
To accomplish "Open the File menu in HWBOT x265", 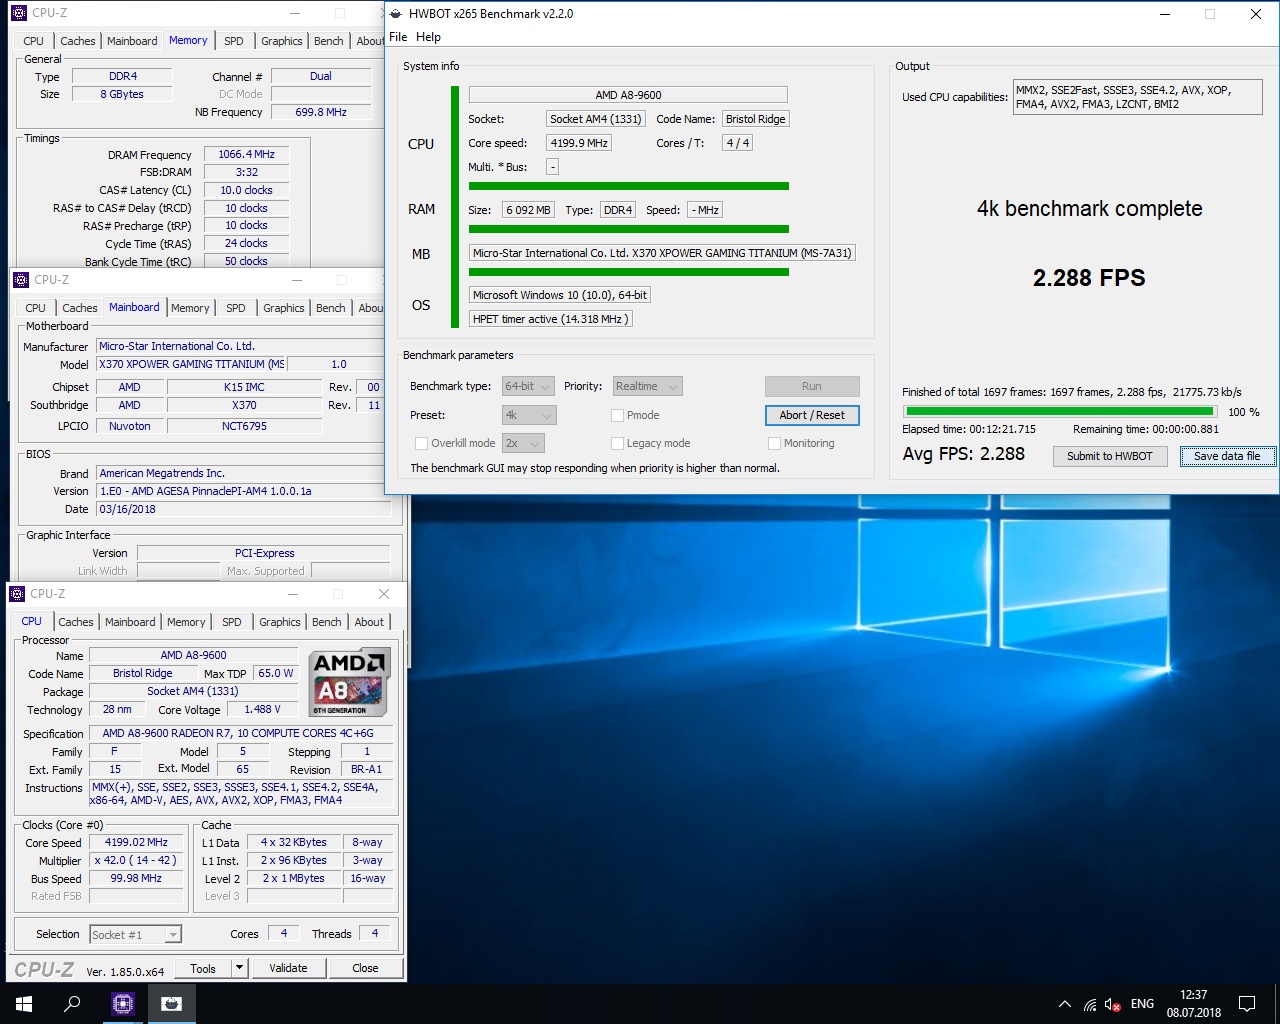I will point(398,37).
